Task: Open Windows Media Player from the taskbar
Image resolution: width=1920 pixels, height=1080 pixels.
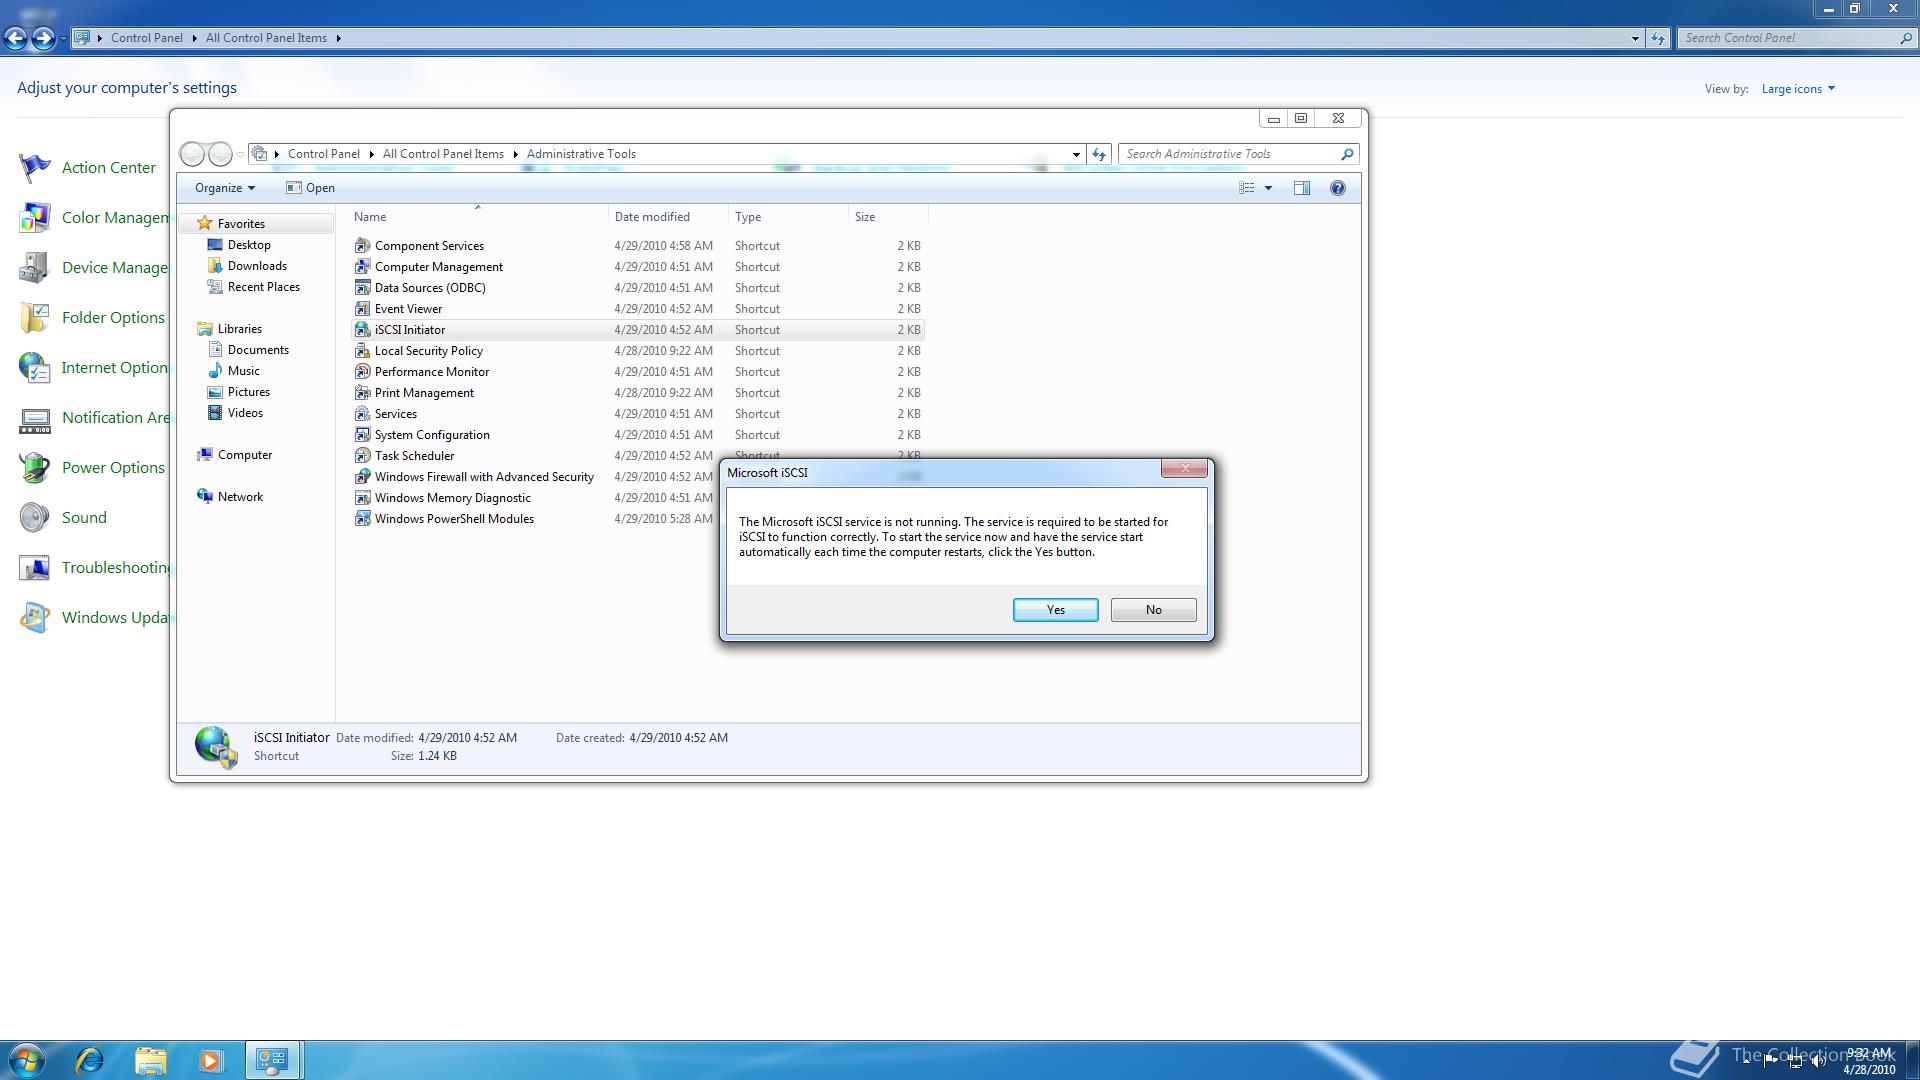Action: (x=210, y=1060)
